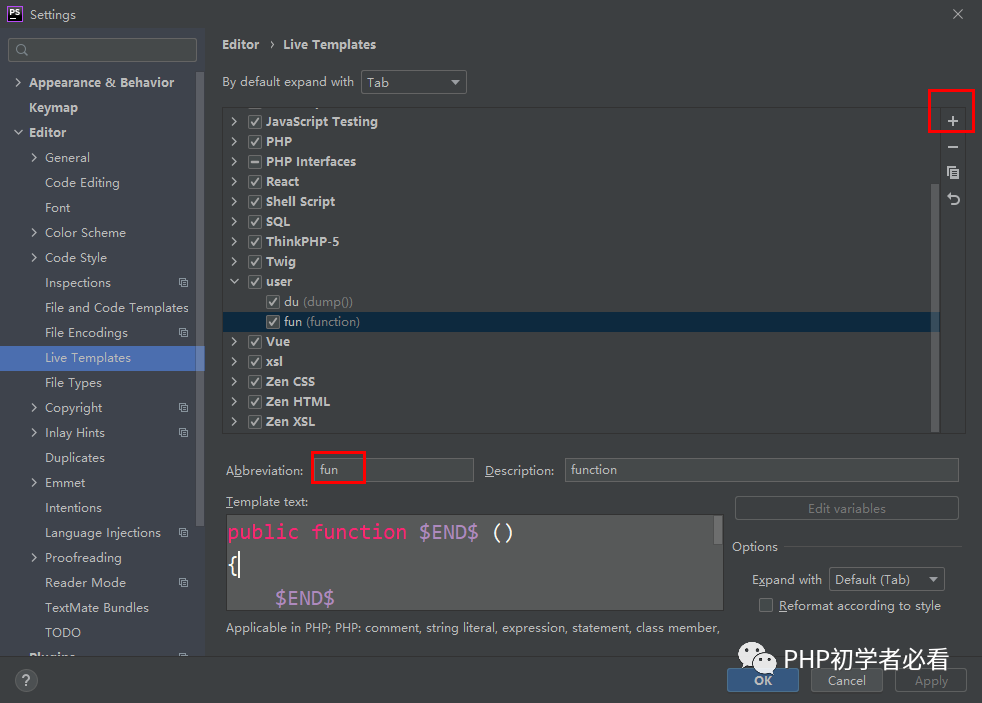Expand the Code Style settings node
The height and width of the screenshot is (703, 982).
coord(34,257)
